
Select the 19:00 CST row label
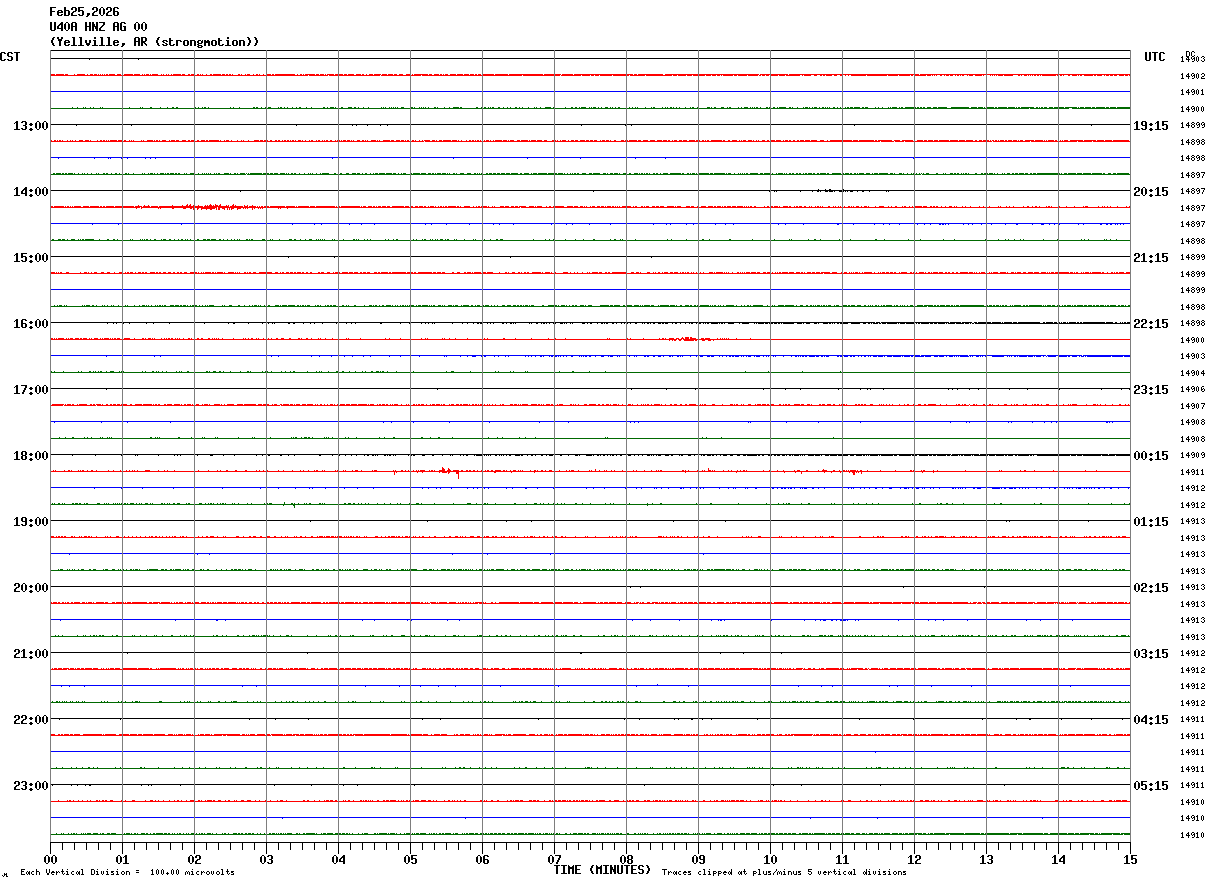pyautogui.click(x=31, y=522)
